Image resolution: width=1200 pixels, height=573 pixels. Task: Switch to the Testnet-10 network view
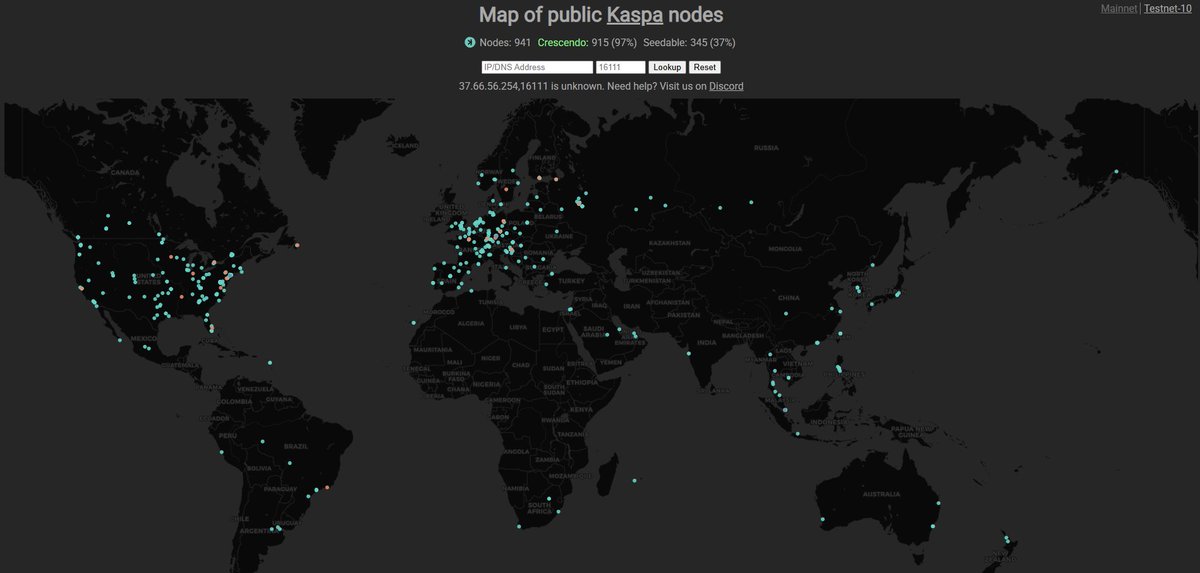(x=1168, y=8)
